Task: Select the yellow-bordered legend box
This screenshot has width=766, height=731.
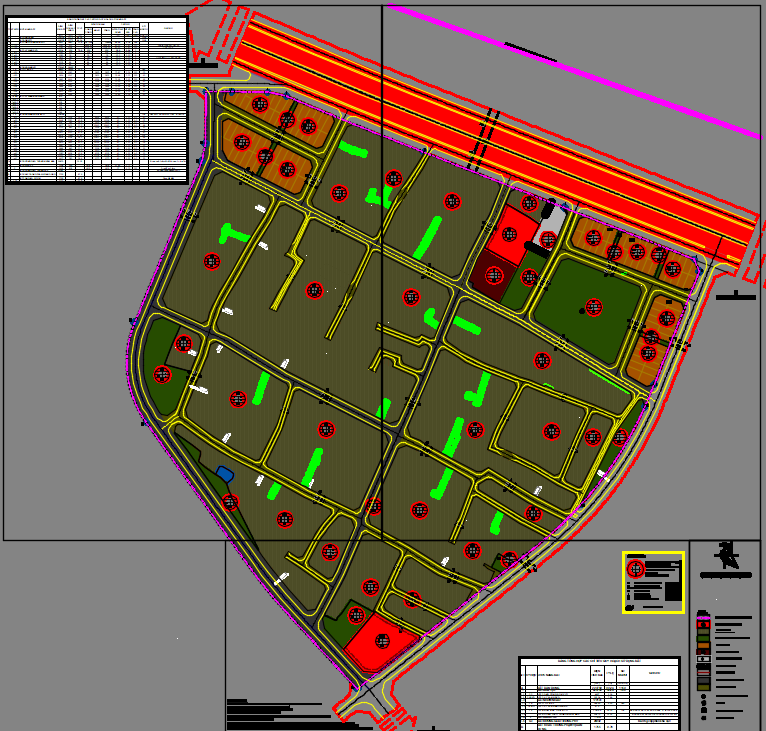Action: [653, 582]
